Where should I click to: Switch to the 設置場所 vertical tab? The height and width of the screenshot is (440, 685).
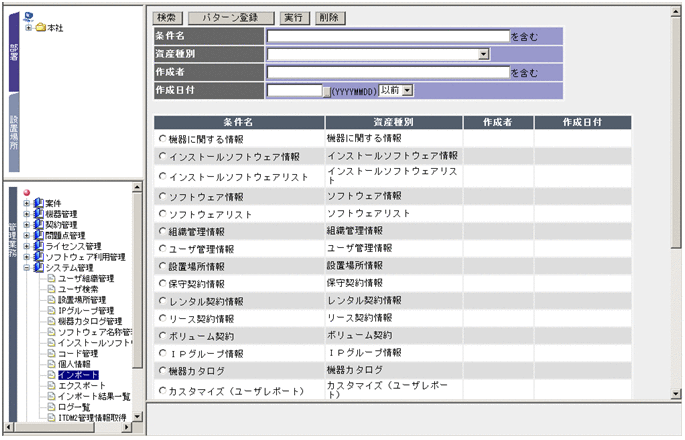tap(14, 132)
